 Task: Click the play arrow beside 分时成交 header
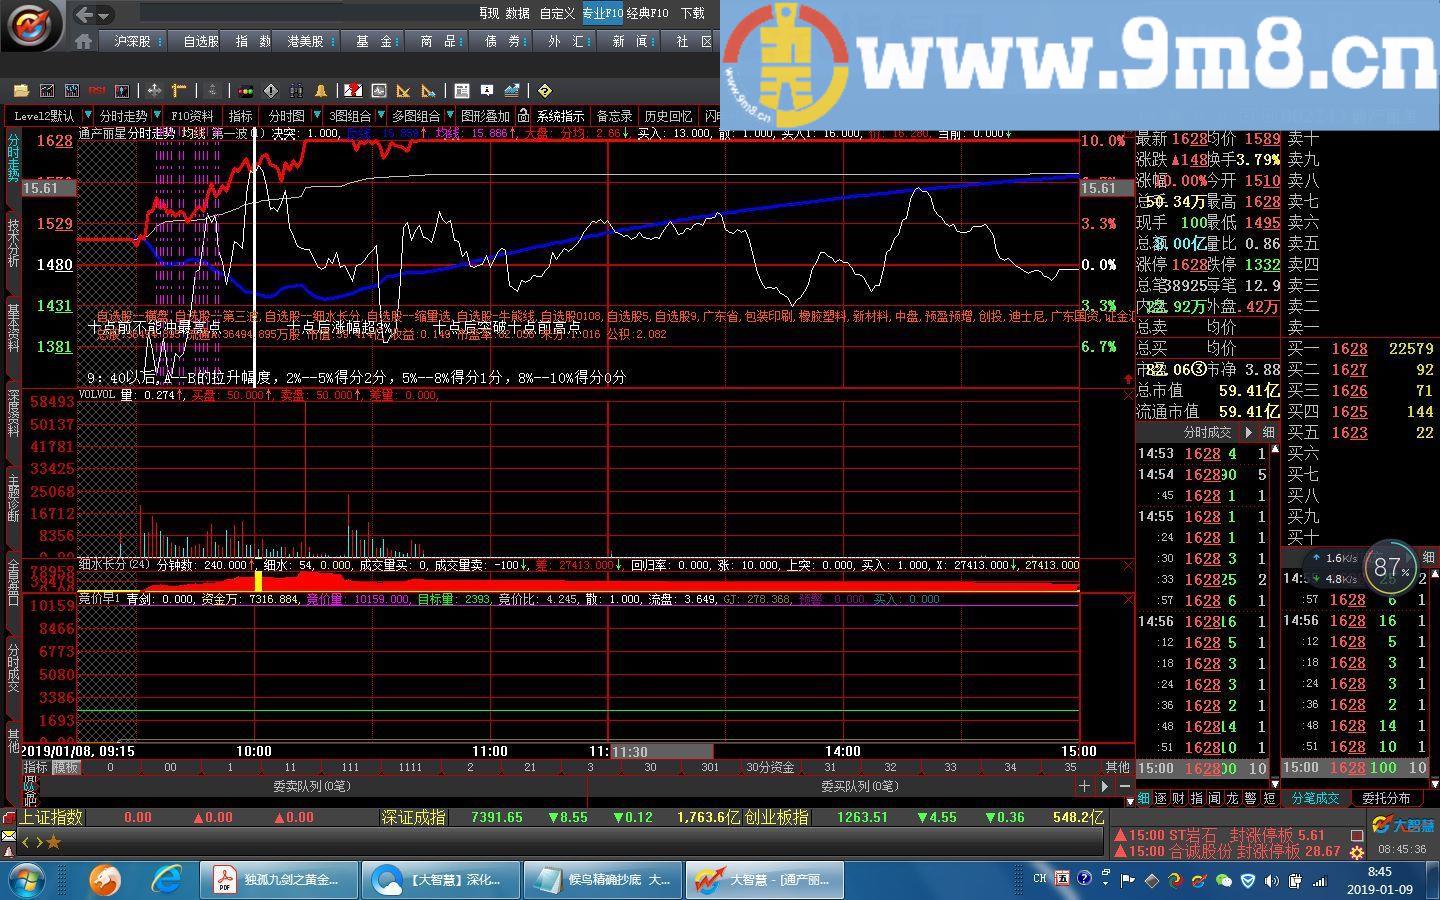pos(1247,432)
